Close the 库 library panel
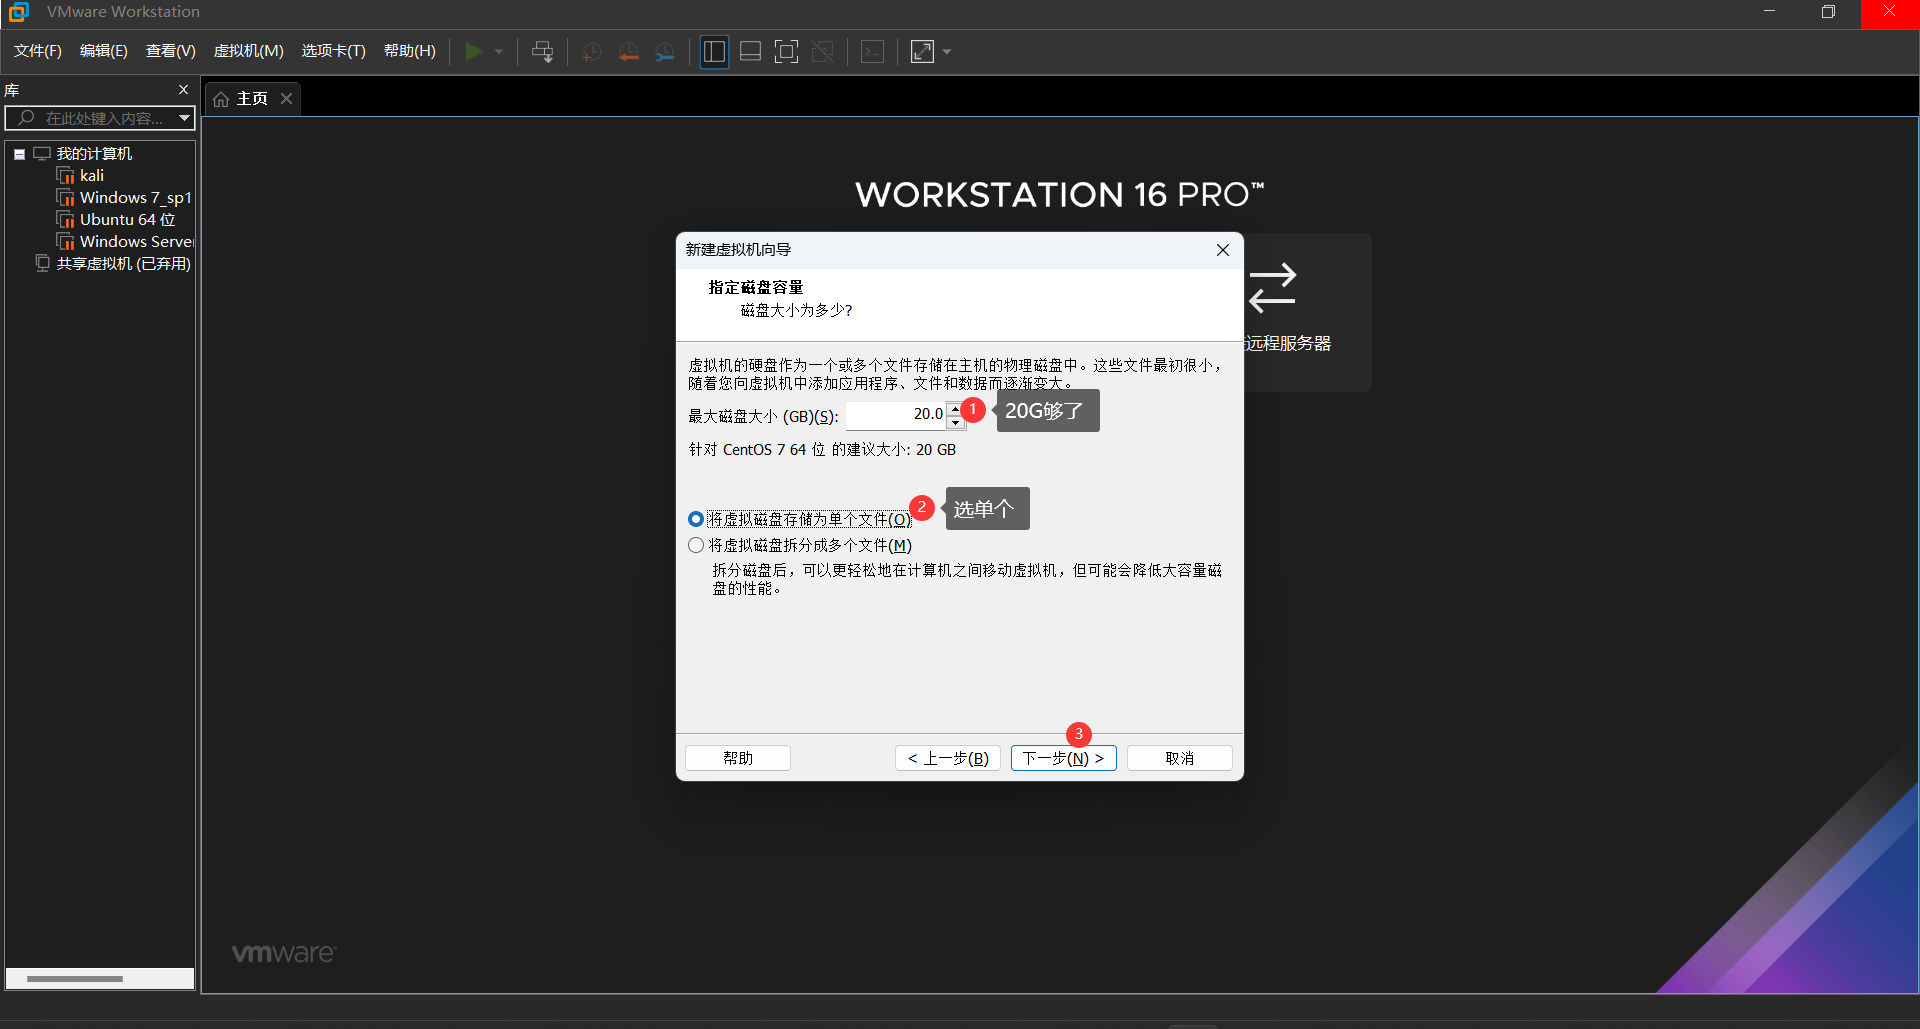Image resolution: width=1920 pixels, height=1029 pixels. [184, 90]
